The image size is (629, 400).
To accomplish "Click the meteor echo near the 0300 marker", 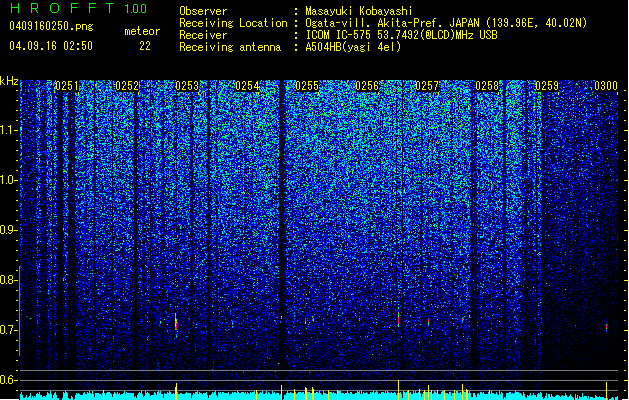I will click(607, 327).
